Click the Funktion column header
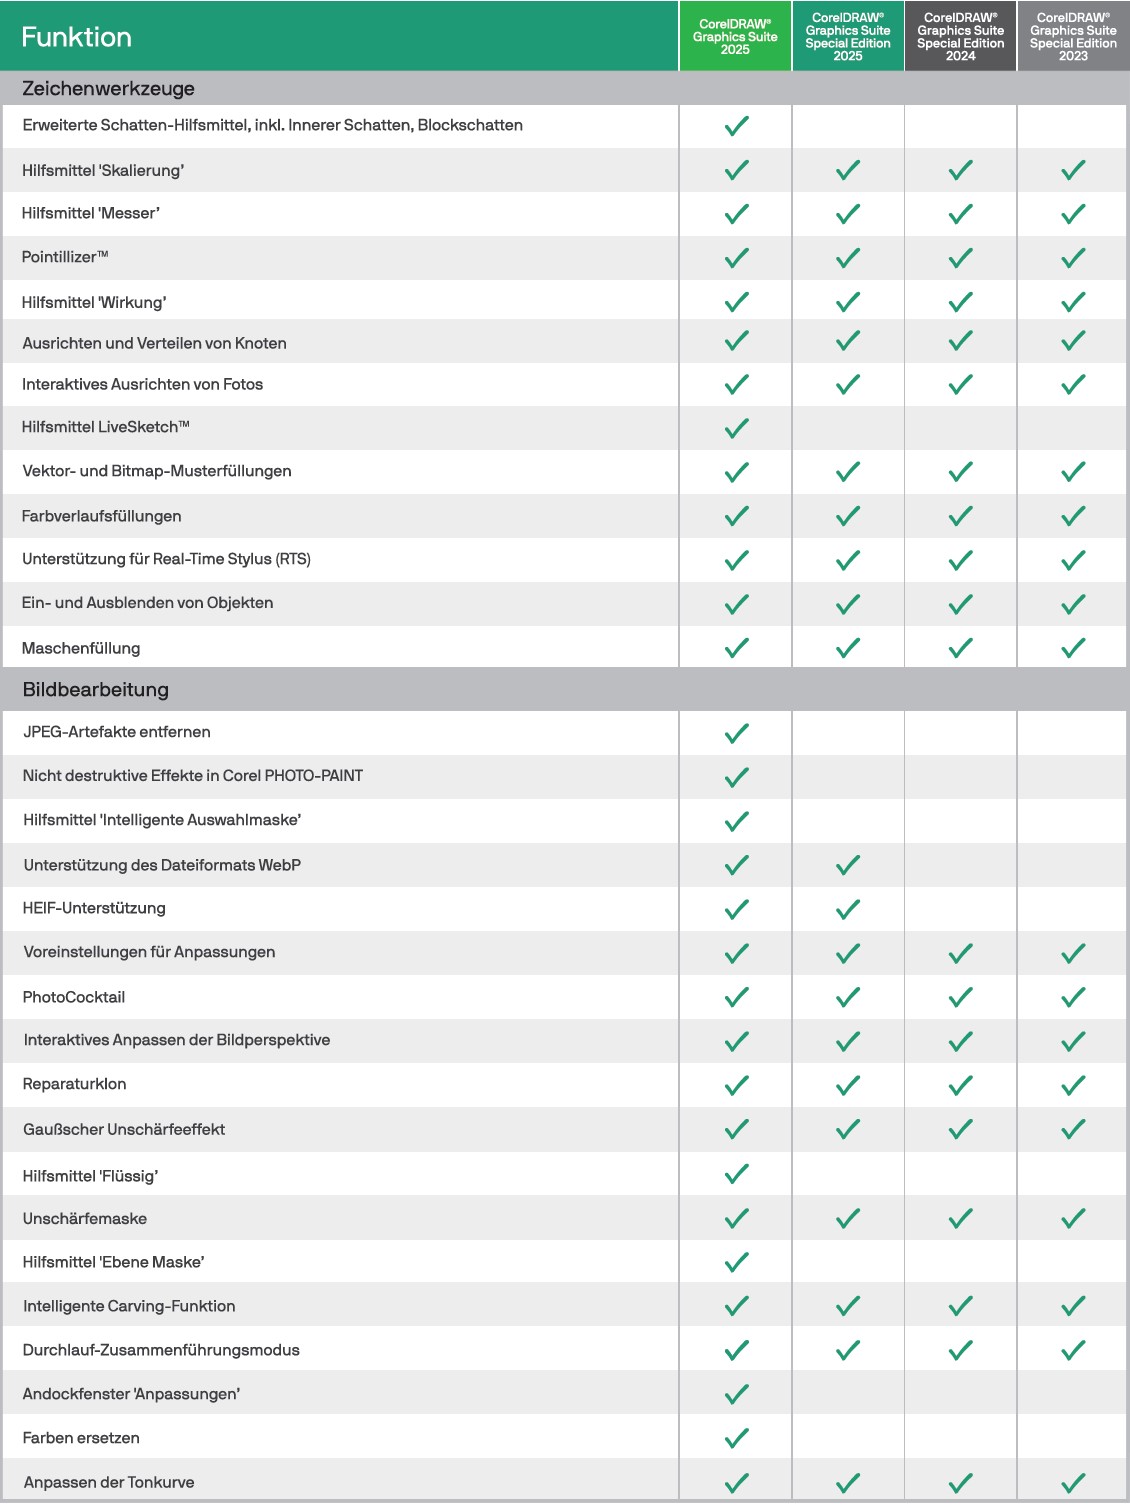1130x1505 pixels. tap(77, 37)
